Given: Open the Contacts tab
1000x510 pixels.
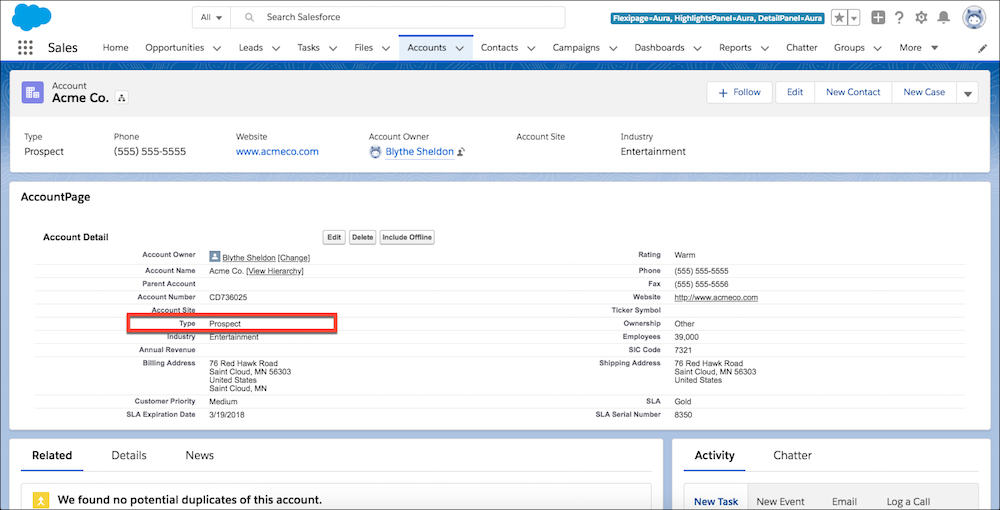Looking at the screenshot, I should point(499,48).
